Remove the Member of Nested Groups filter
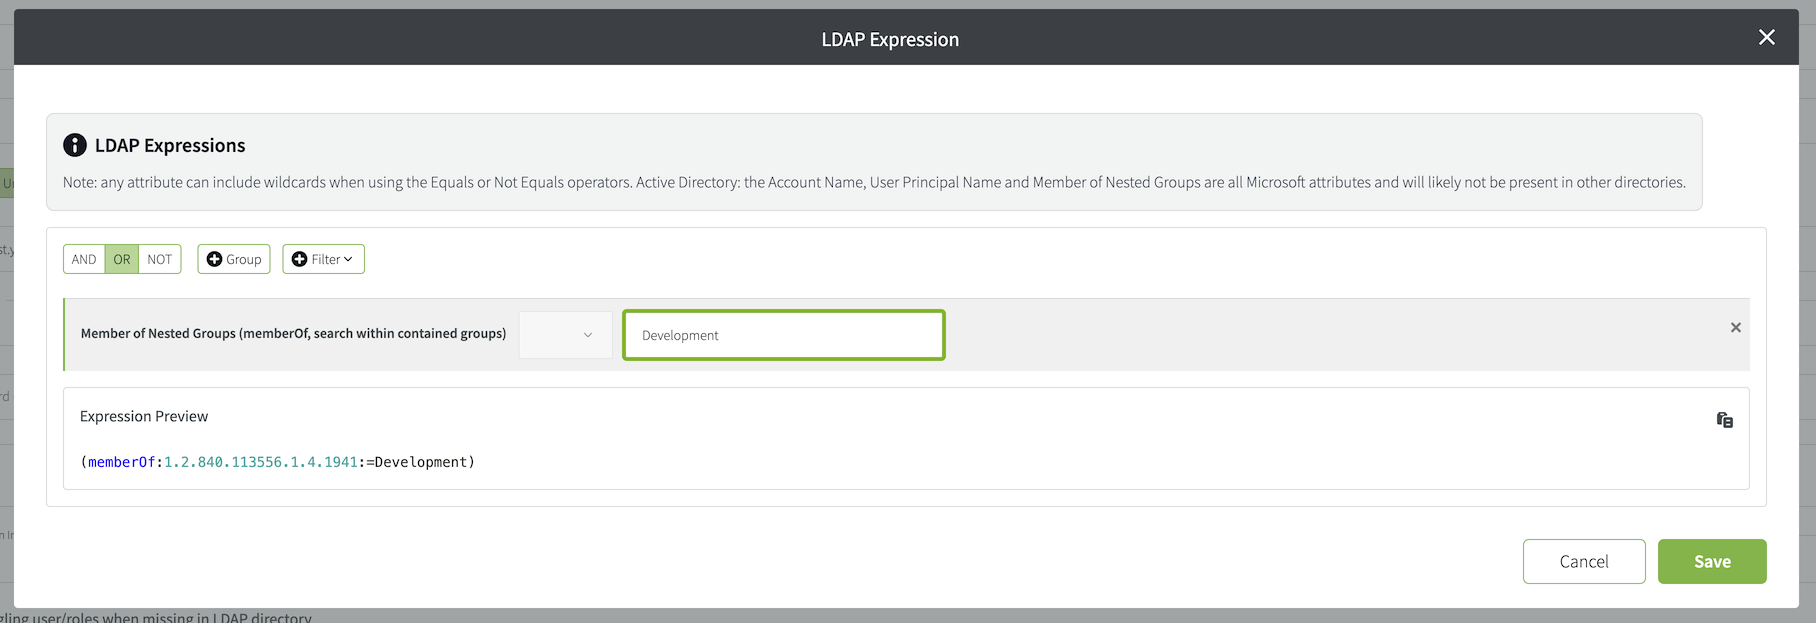The image size is (1816, 623). (x=1735, y=328)
